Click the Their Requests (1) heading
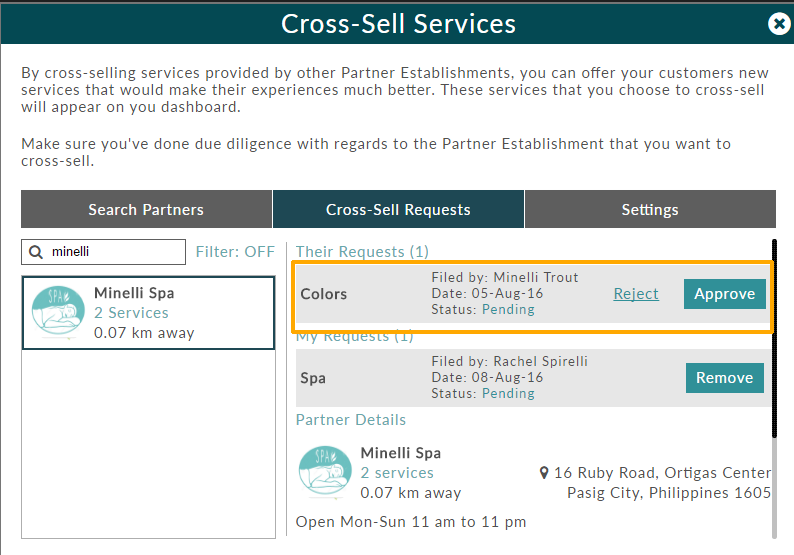 click(x=362, y=252)
